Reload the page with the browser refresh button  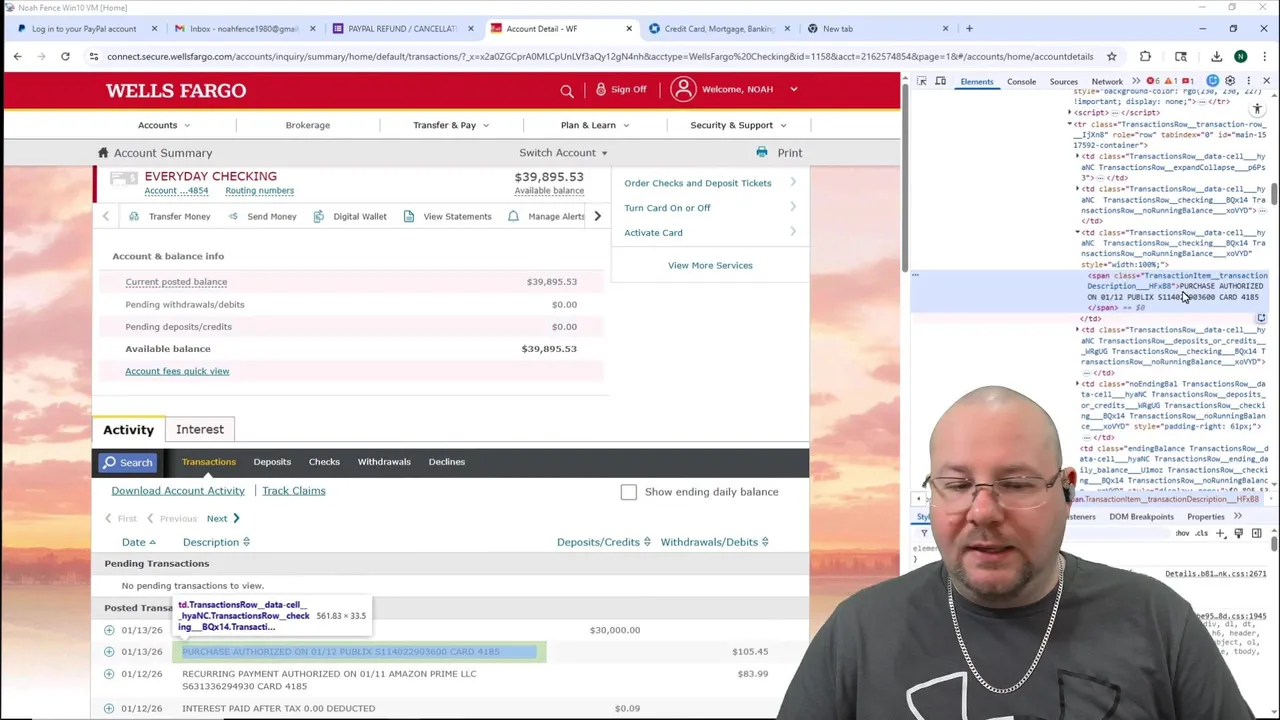[x=65, y=56]
